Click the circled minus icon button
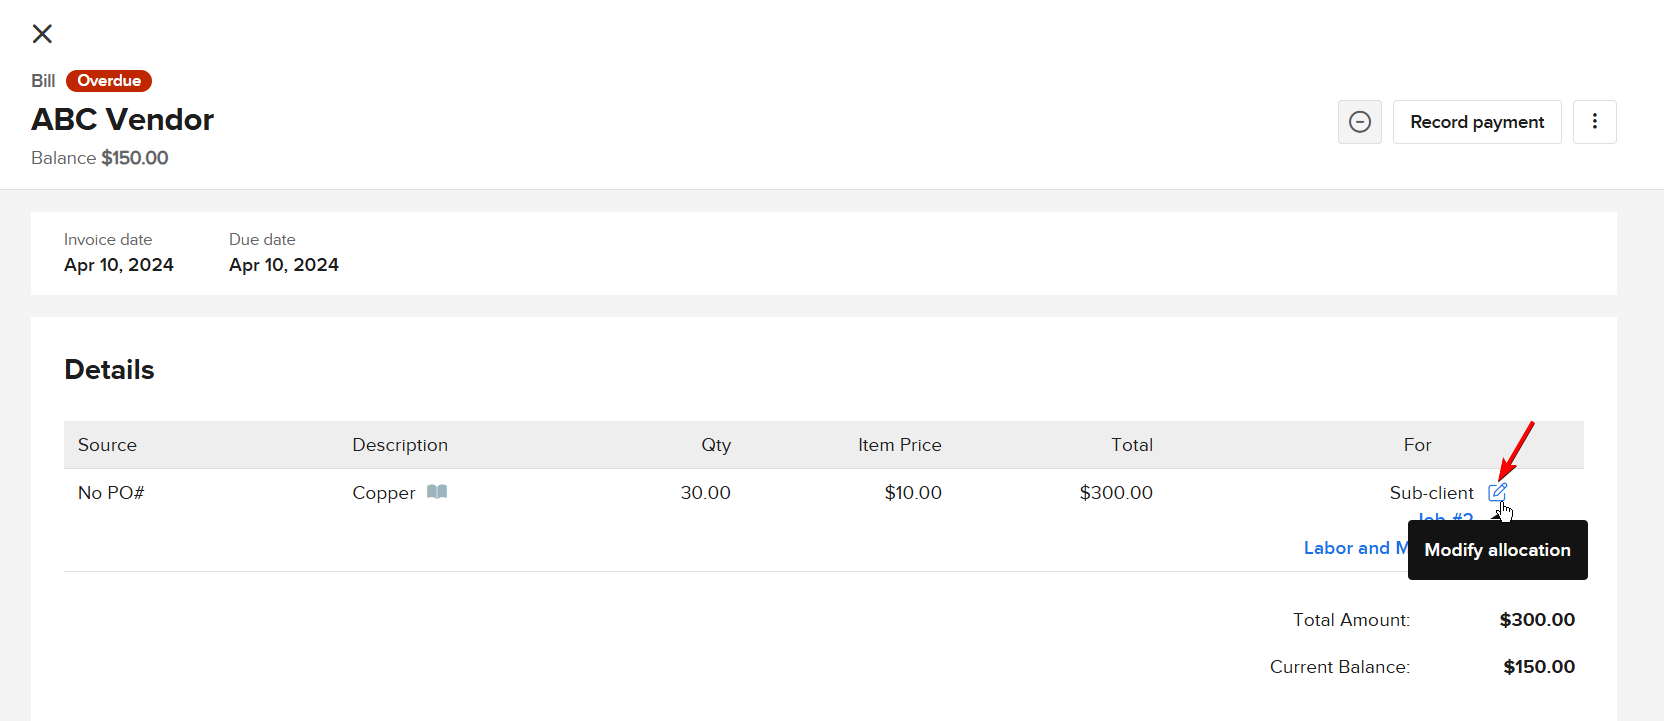Image resolution: width=1664 pixels, height=721 pixels. [x=1360, y=122]
